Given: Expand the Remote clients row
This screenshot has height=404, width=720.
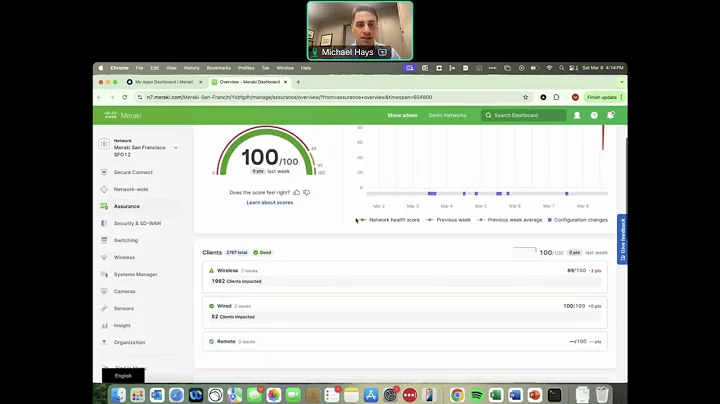Looking at the screenshot, I should [x=405, y=342].
